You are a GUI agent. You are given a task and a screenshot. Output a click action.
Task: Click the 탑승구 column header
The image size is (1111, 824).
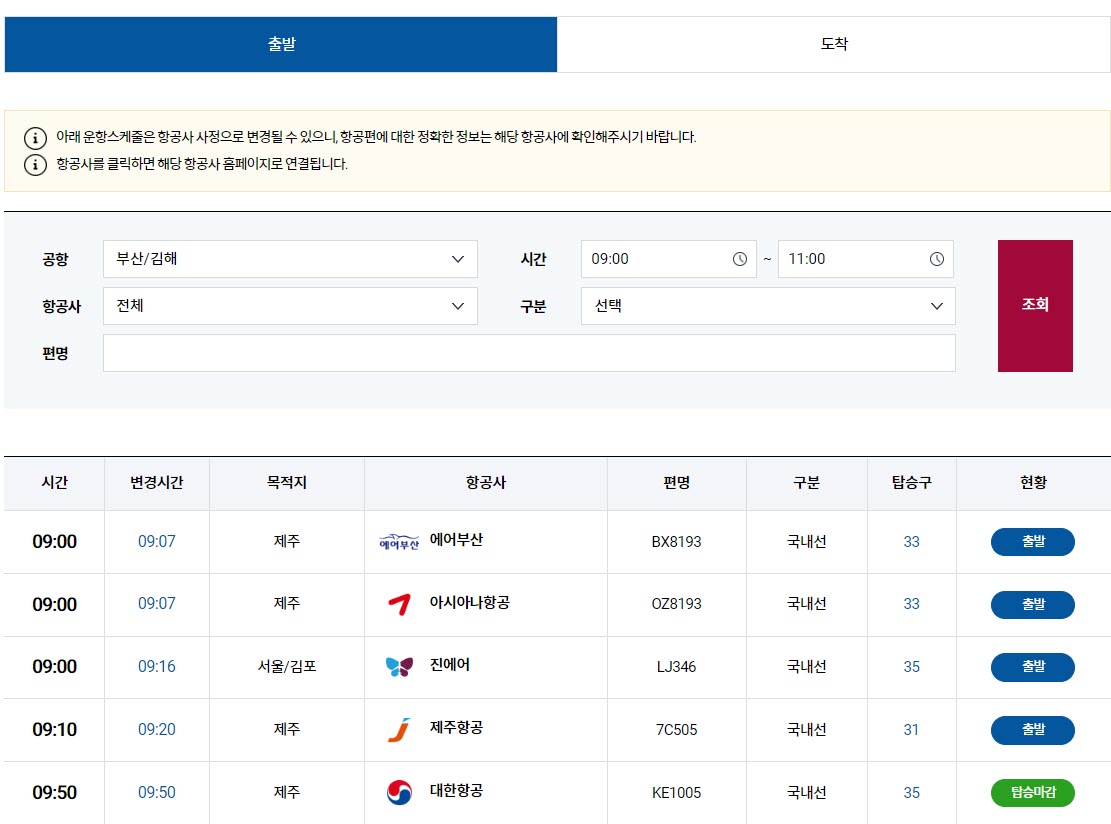pos(911,482)
